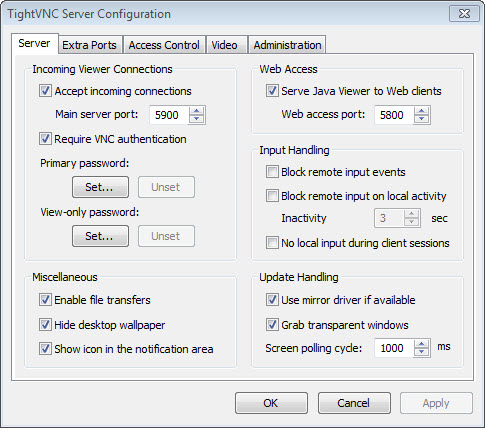Enable No local input during client sessions
Screen dimensions: 485x428
(x=272, y=243)
